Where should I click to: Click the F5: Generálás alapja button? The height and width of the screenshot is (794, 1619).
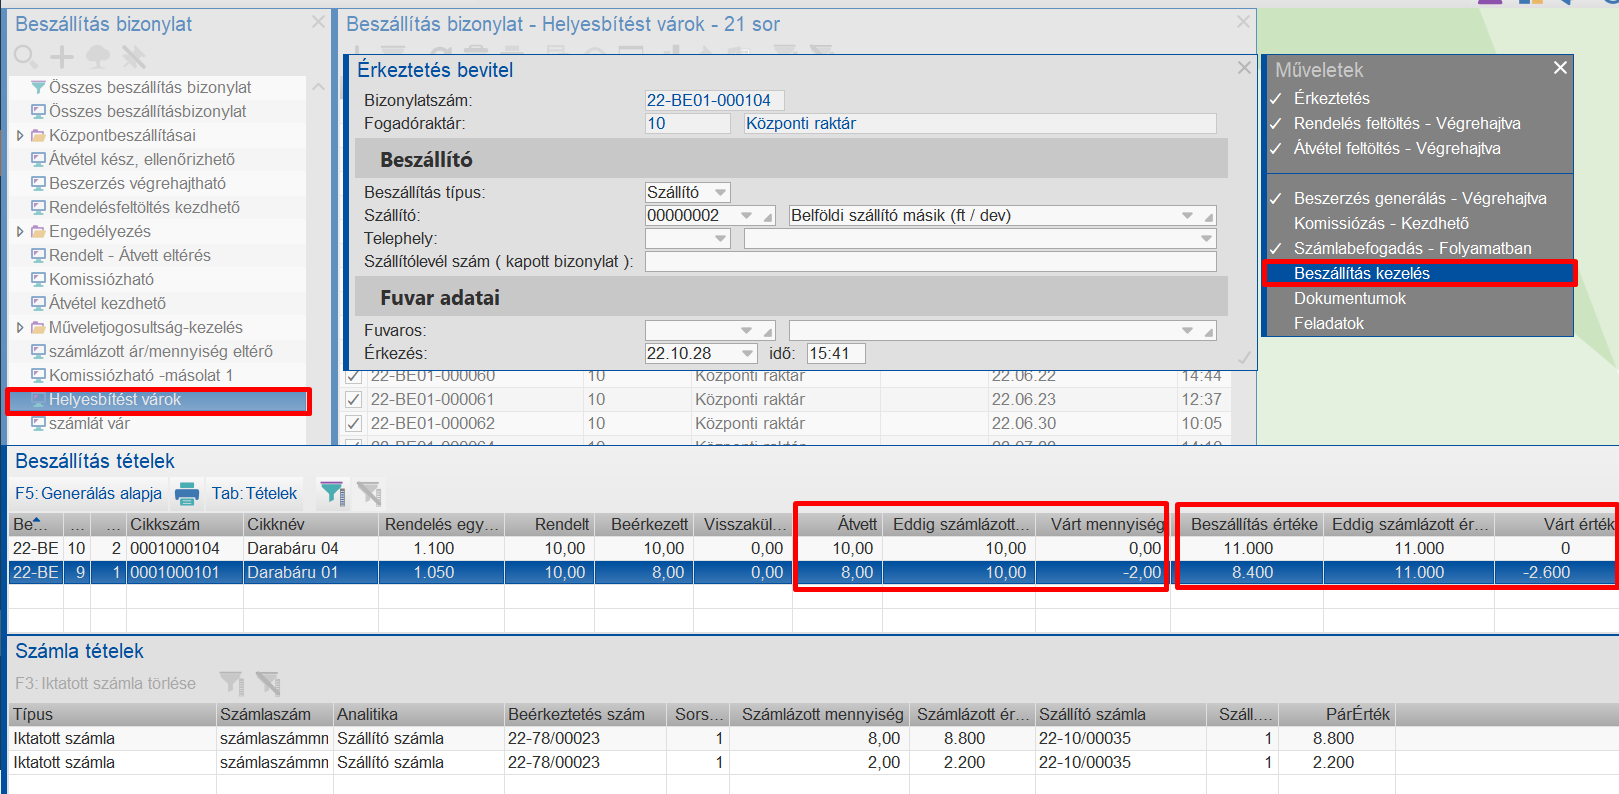[x=88, y=493]
